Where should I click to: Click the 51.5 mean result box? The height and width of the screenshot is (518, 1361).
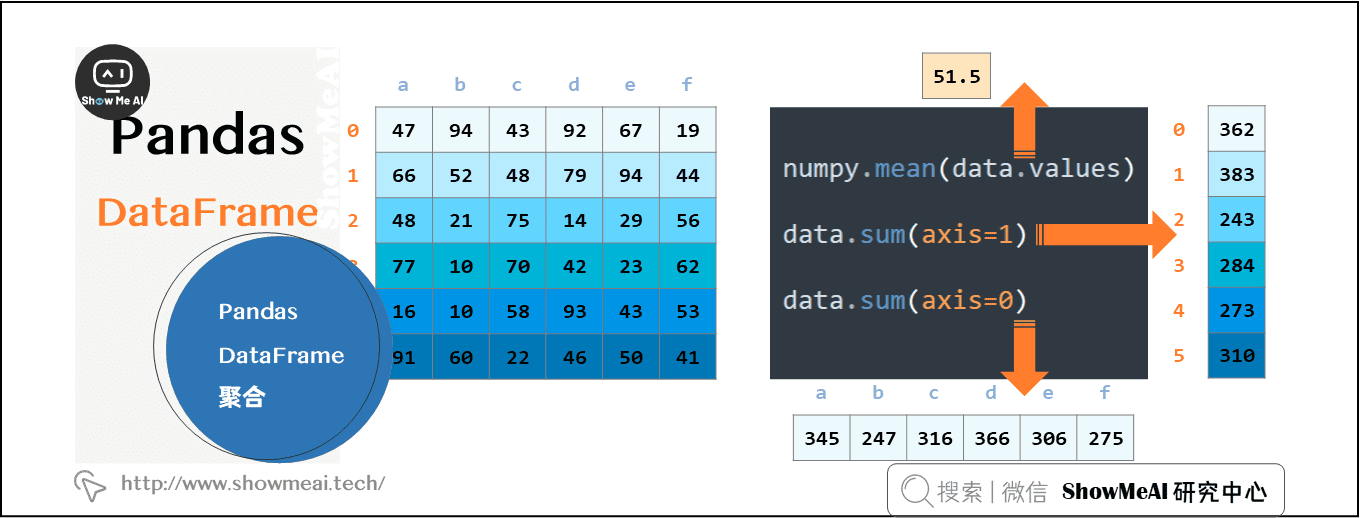[956, 76]
